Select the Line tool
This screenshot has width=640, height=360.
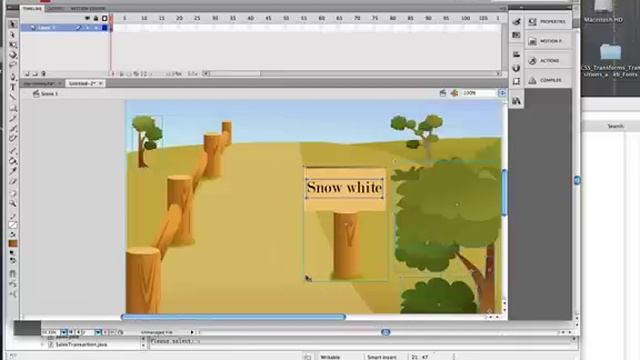[x=13, y=97]
